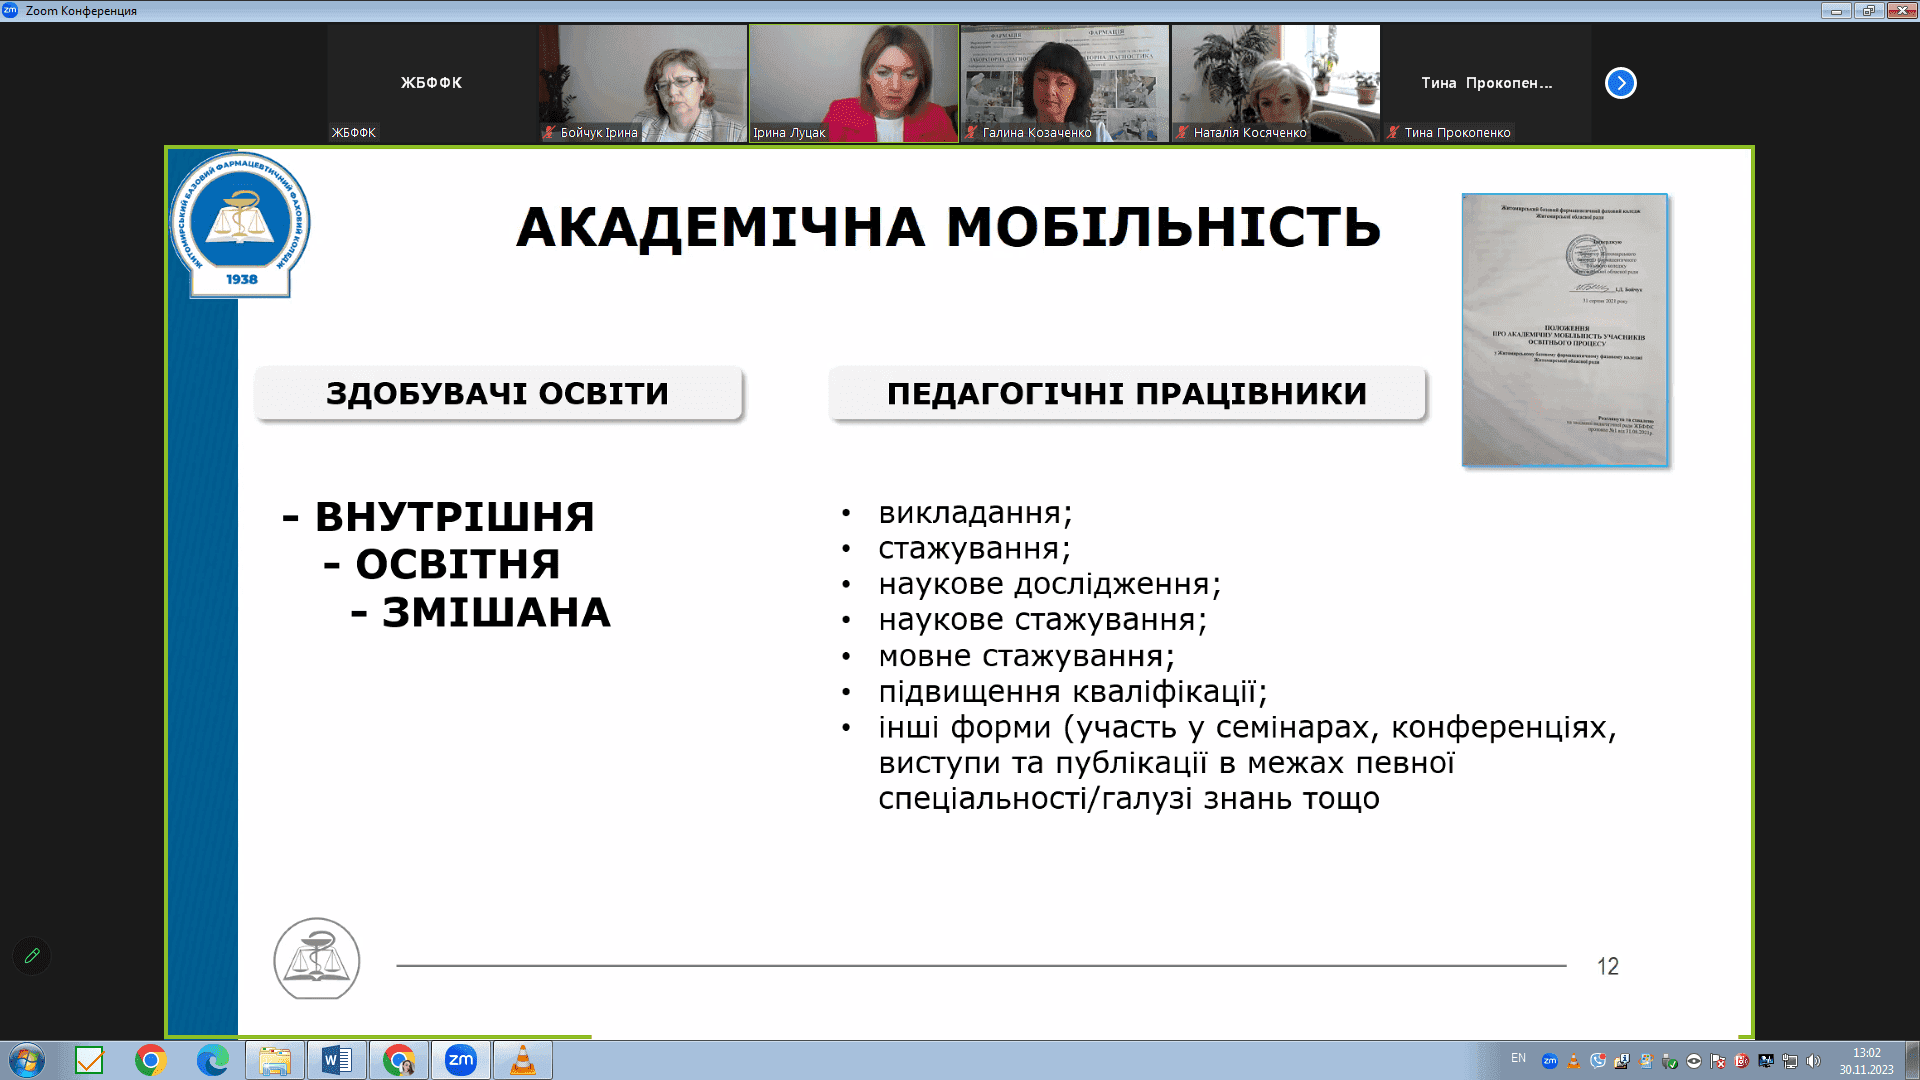The width and height of the screenshot is (1920, 1080).
Task: Select Бойчук Ірина video tile
Action: pyautogui.click(x=643, y=83)
